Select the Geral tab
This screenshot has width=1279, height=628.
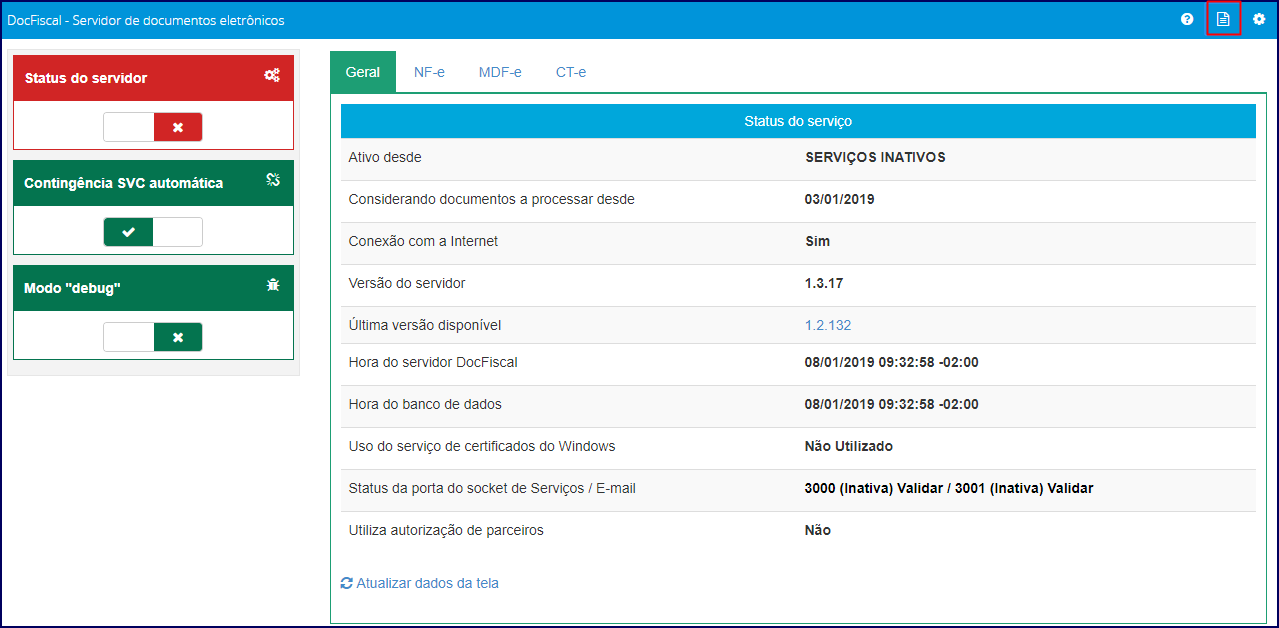click(363, 72)
